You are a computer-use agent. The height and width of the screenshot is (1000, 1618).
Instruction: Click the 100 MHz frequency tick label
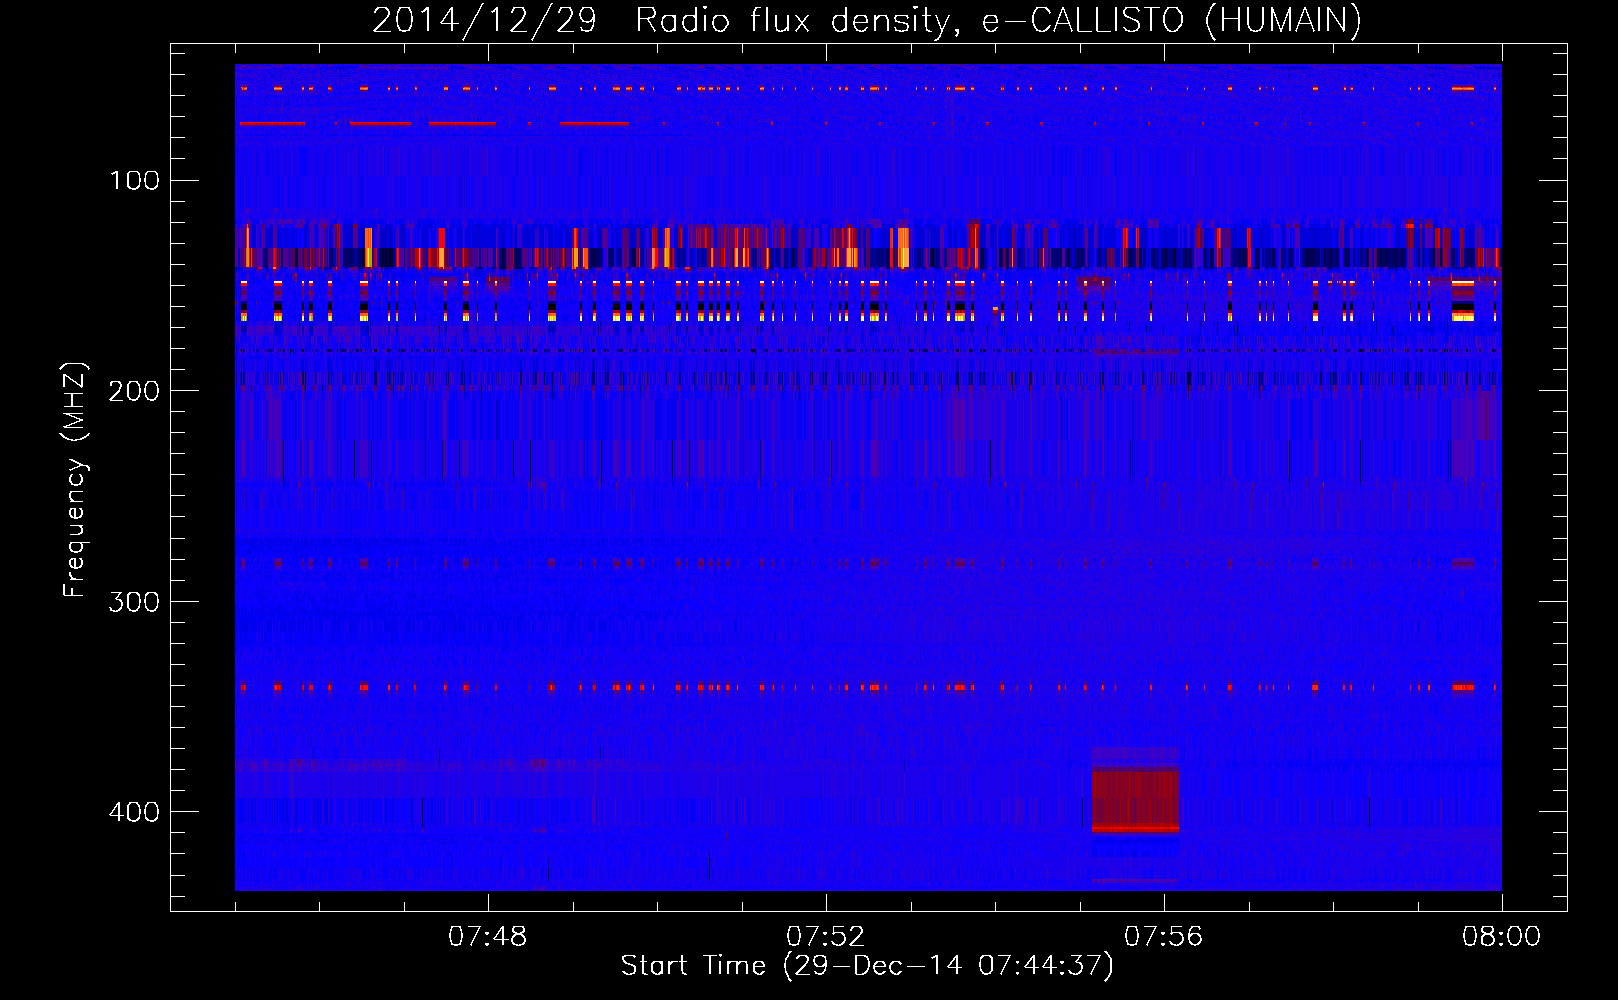[134, 180]
